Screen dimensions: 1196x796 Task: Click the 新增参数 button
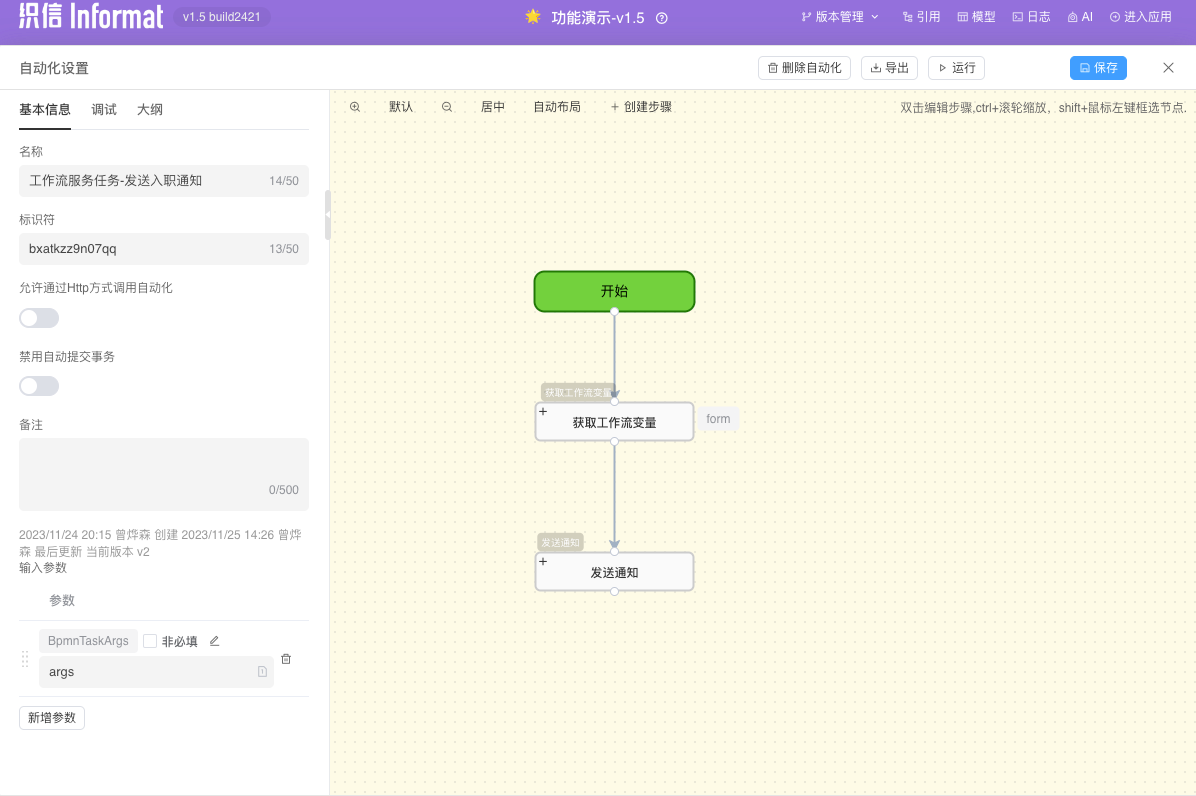click(52, 718)
